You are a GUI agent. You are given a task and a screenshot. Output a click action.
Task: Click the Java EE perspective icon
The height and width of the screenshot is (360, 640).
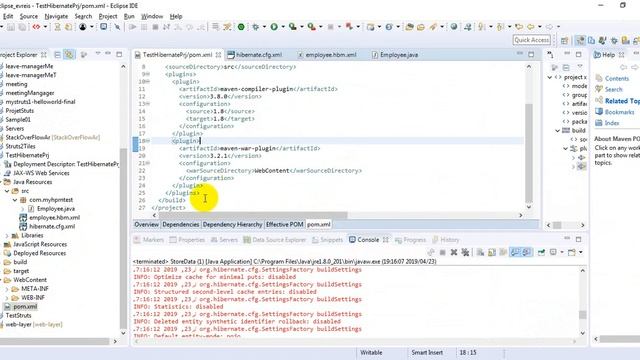[x=580, y=40]
